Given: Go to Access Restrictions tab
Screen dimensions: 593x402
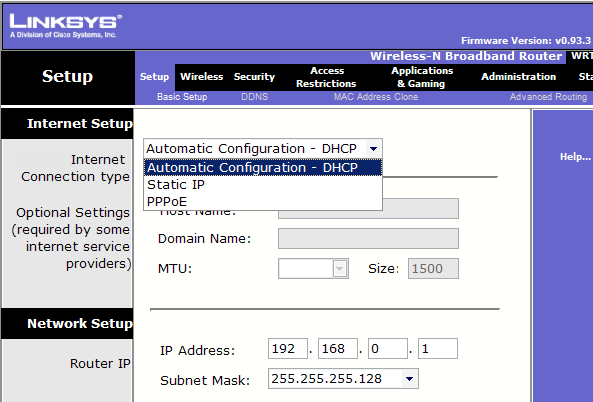Looking at the screenshot, I should 326,77.
